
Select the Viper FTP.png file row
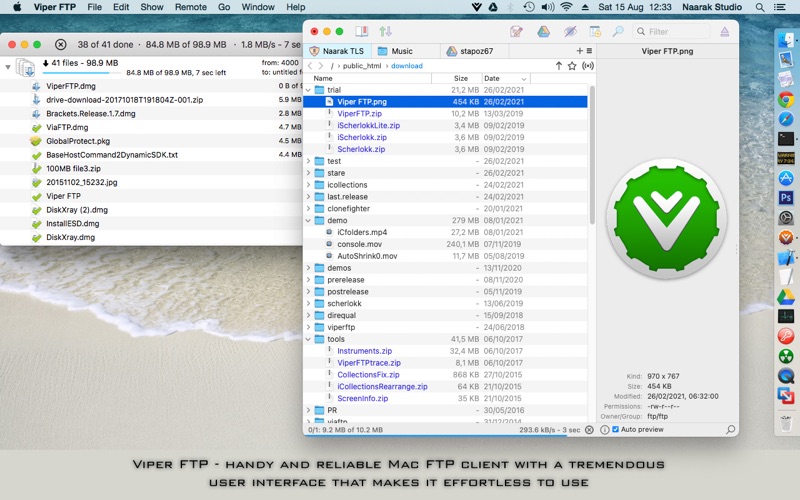445,102
